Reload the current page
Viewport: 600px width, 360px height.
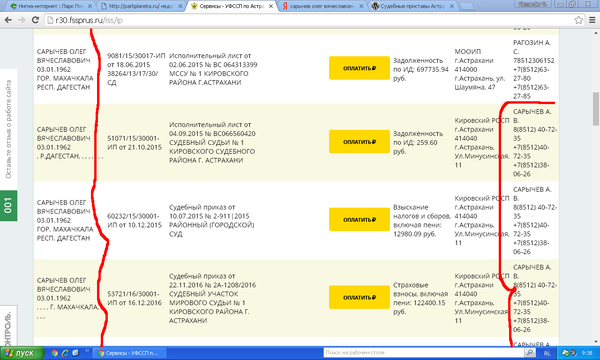[35, 20]
